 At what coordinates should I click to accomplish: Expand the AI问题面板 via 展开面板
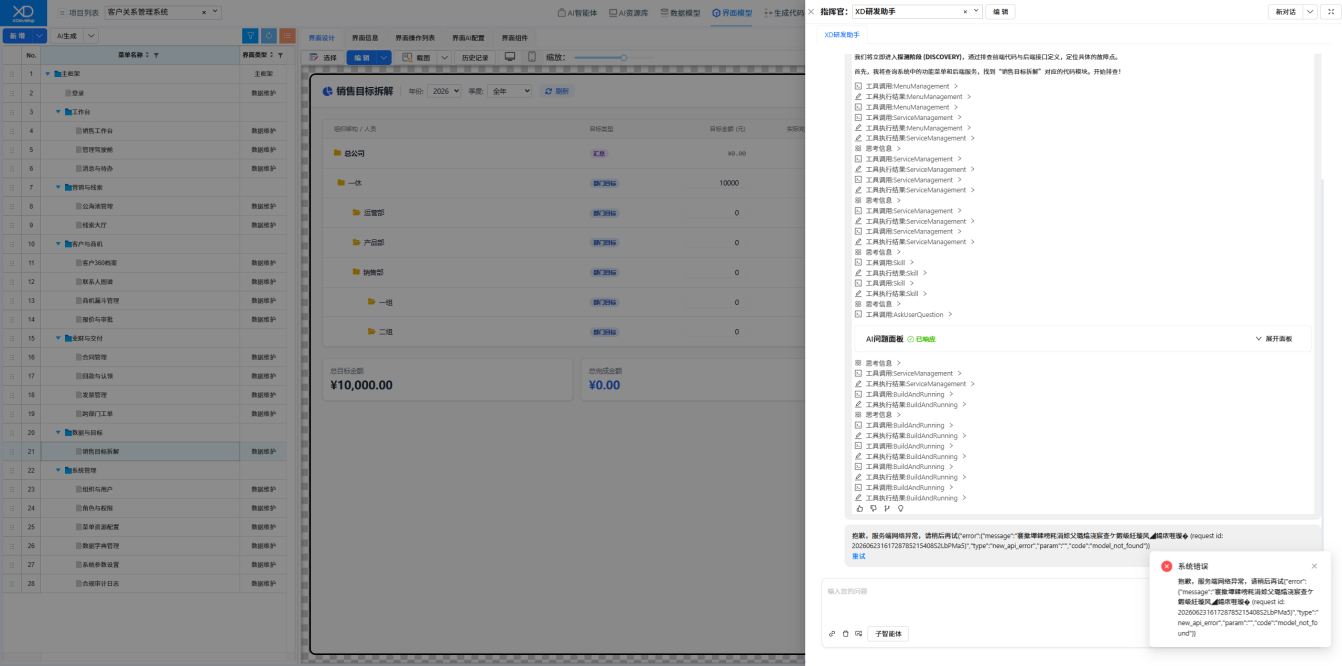[x=1274, y=339]
